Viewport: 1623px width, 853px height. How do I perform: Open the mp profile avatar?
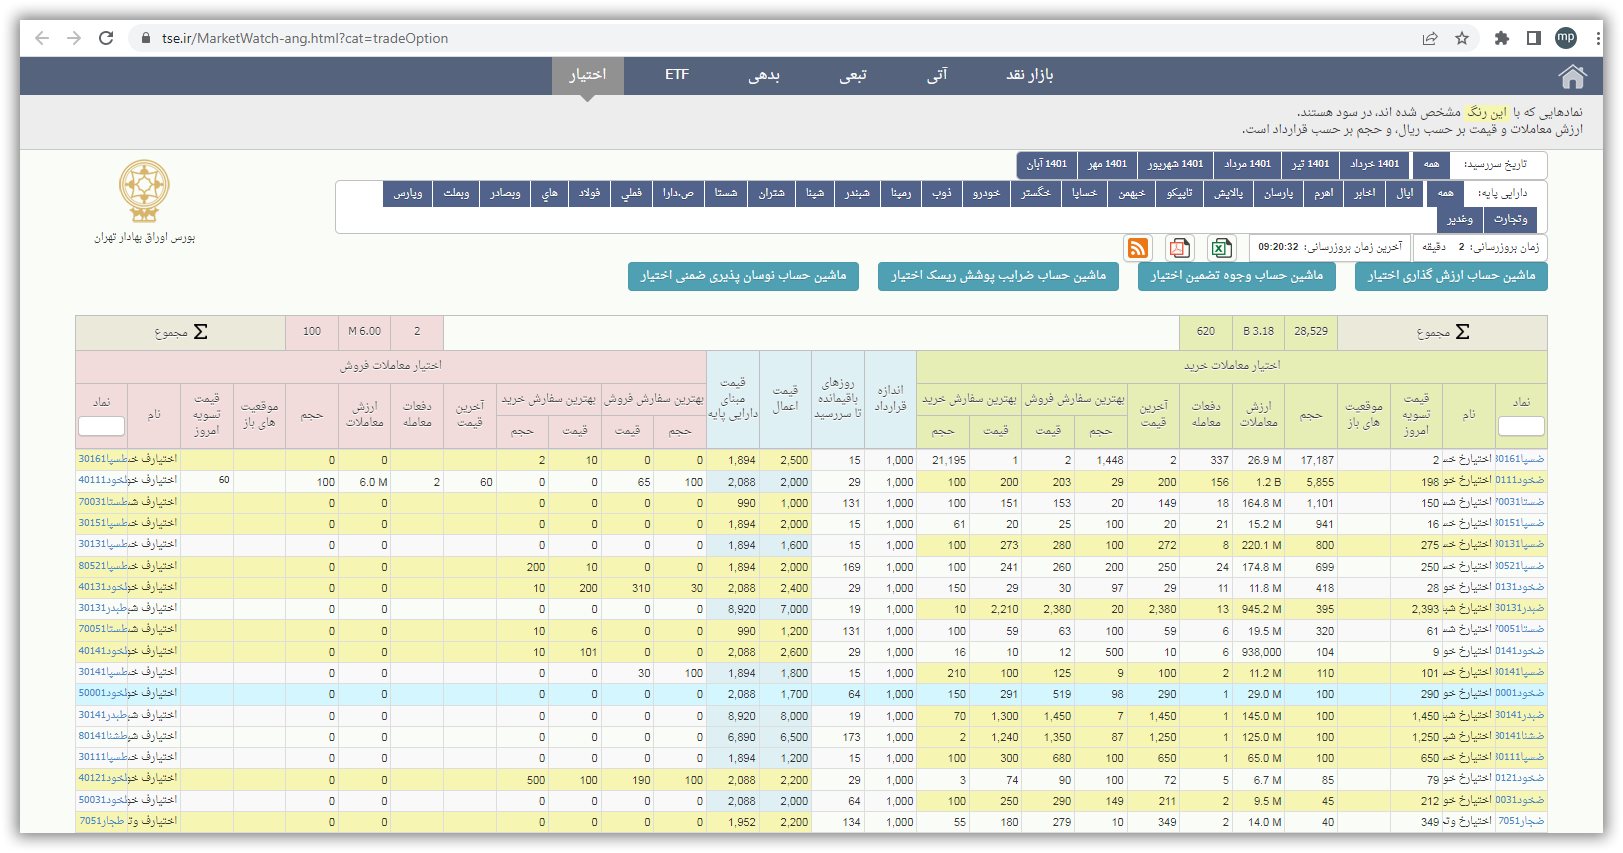pos(1566,38)
